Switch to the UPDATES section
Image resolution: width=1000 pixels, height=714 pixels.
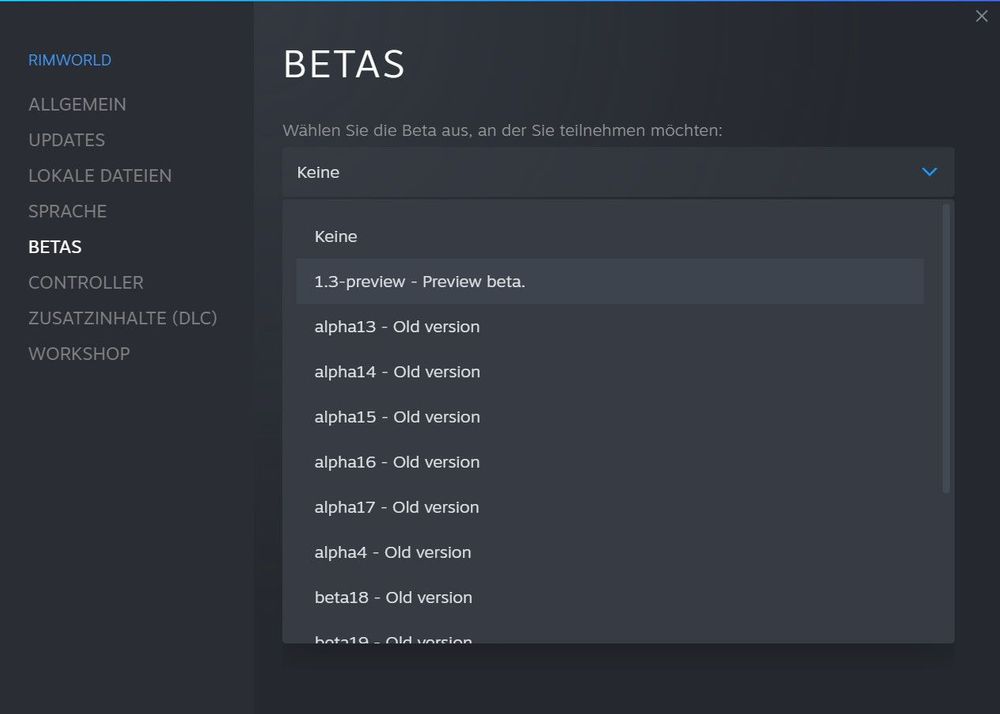[66, 140]
